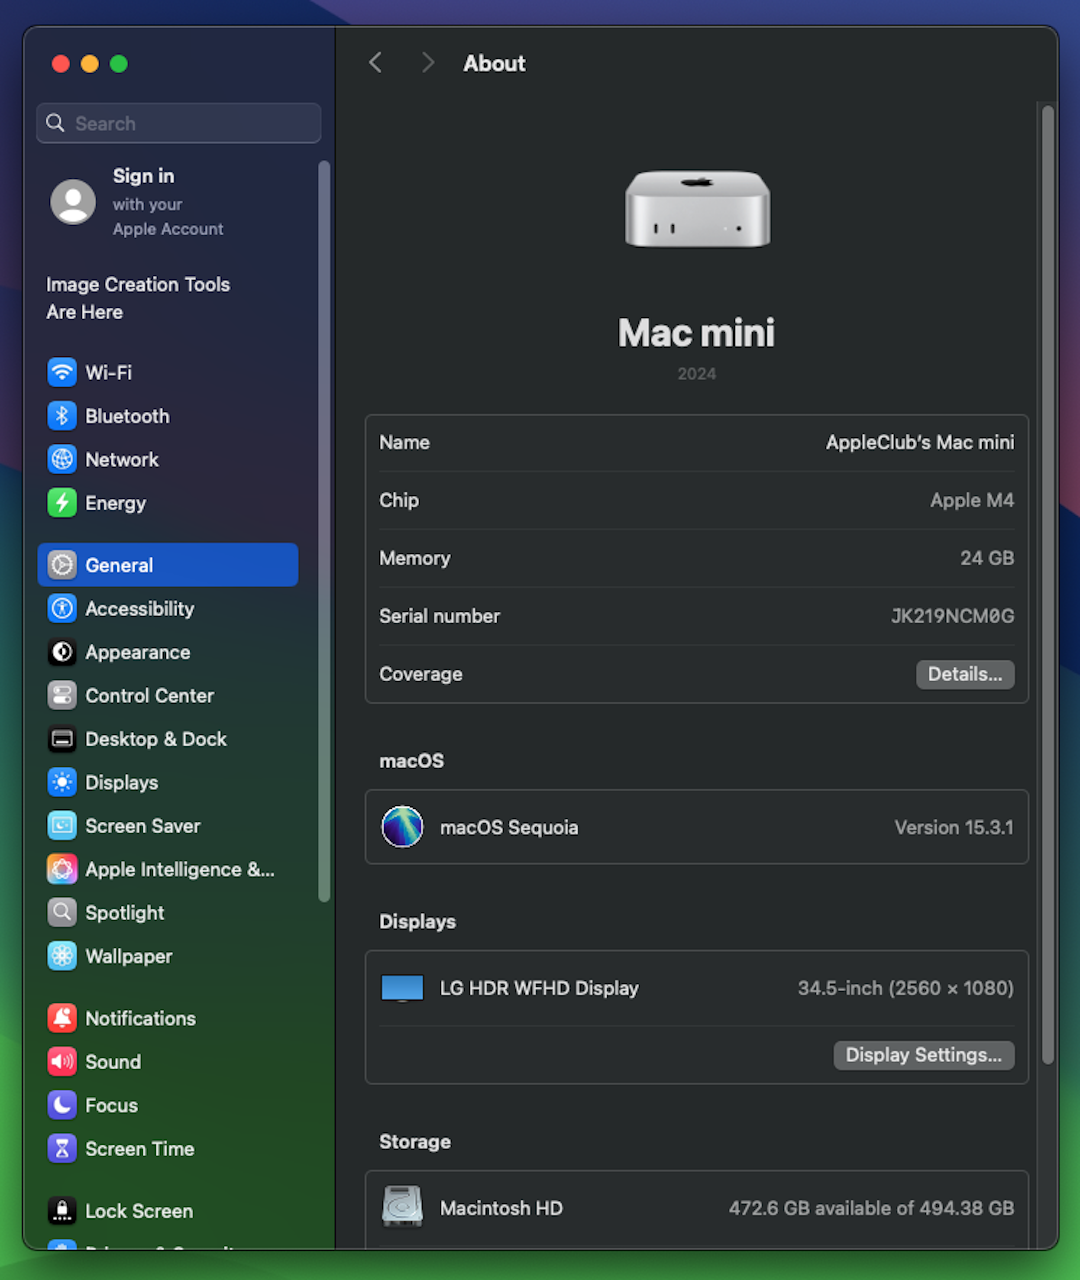
Task: Click the Accessibility icon
Action: 62,608
